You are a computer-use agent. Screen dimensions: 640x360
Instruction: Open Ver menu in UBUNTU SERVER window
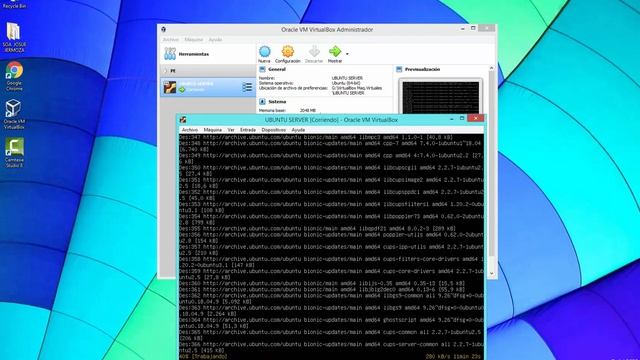coord(231,130)
